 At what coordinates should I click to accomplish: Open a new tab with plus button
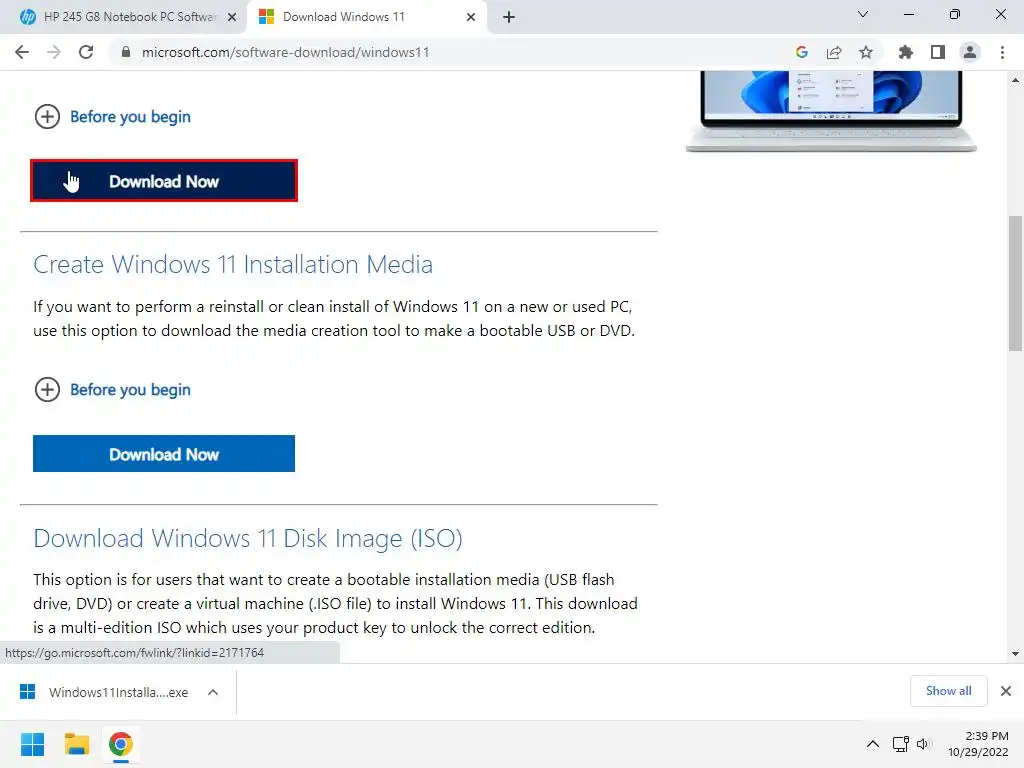click(x=509, y=17)
